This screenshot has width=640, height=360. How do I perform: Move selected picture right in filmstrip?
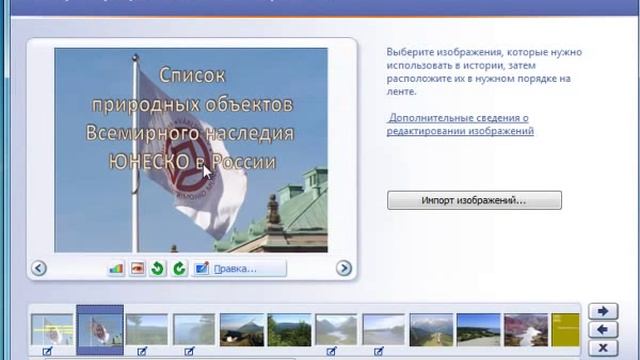pyautogui.click(x=603, y=311)
